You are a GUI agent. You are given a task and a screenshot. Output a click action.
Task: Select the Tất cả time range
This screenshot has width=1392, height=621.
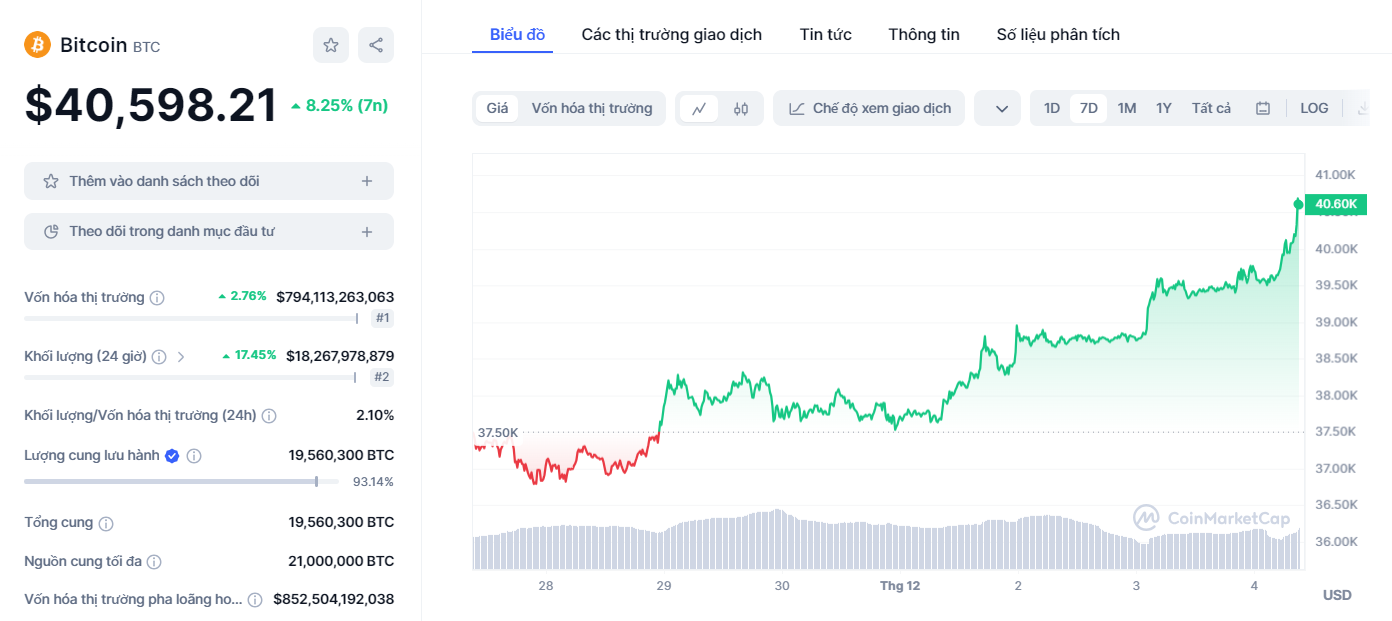pyautogui.click(x=1211, y=107)
